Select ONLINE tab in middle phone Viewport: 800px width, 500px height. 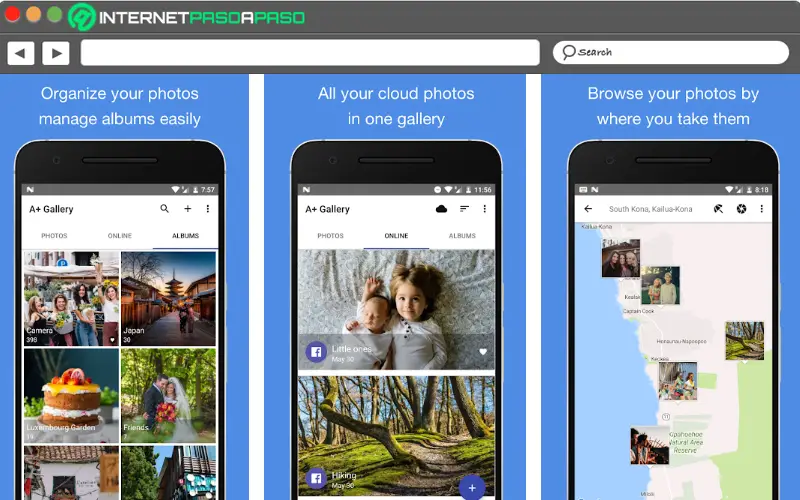tap(396, 236)
